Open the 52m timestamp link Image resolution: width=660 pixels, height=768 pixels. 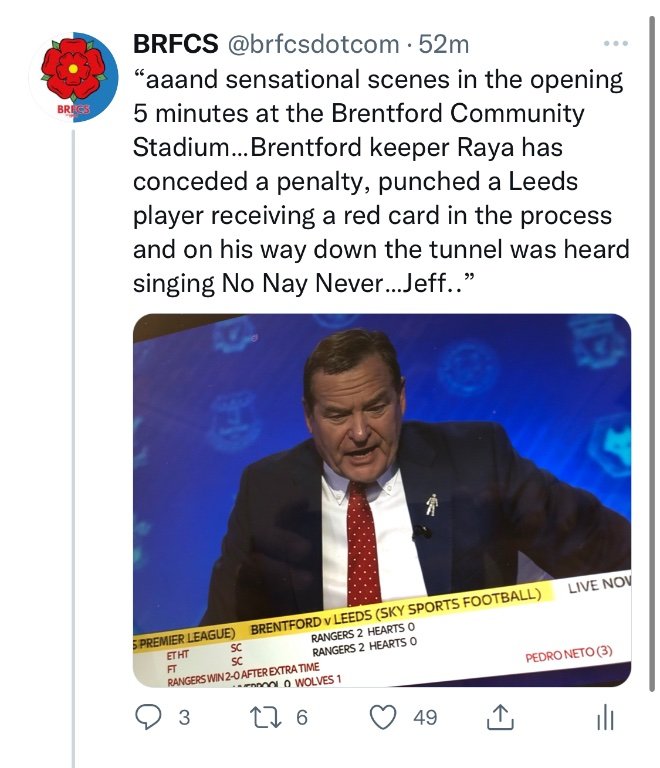(444, 45)
